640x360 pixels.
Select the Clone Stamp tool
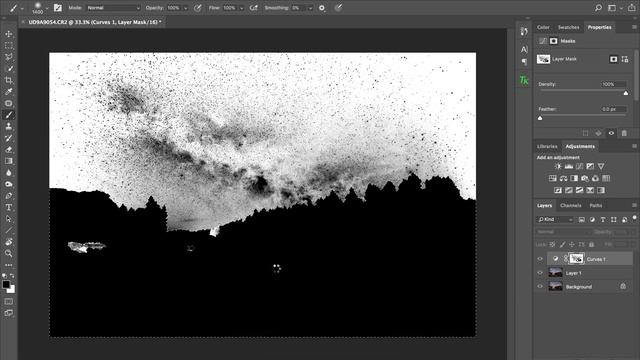coord(9,127)
